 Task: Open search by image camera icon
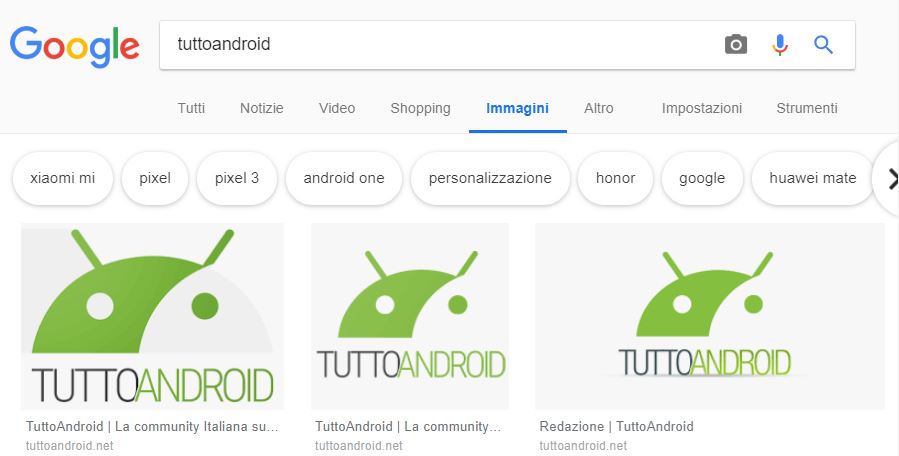pos(736,44)
